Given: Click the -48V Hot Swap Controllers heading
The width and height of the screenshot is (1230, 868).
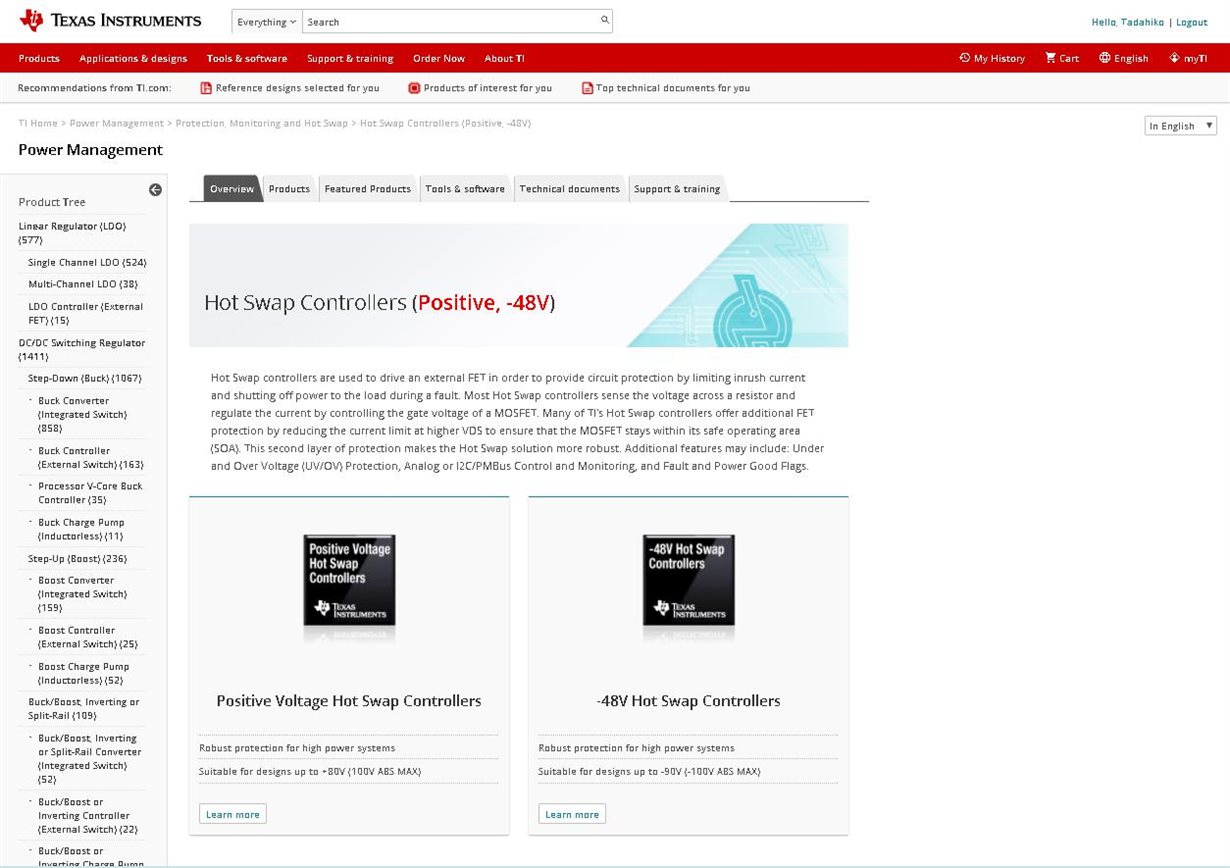Looking at the screenshot, I should [688, 701].
